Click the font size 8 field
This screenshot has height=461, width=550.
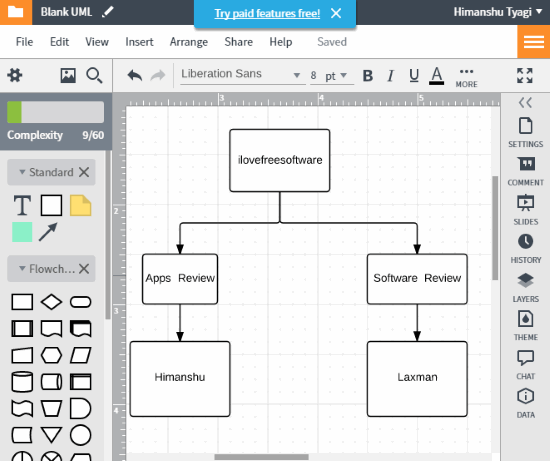[314, 75]
